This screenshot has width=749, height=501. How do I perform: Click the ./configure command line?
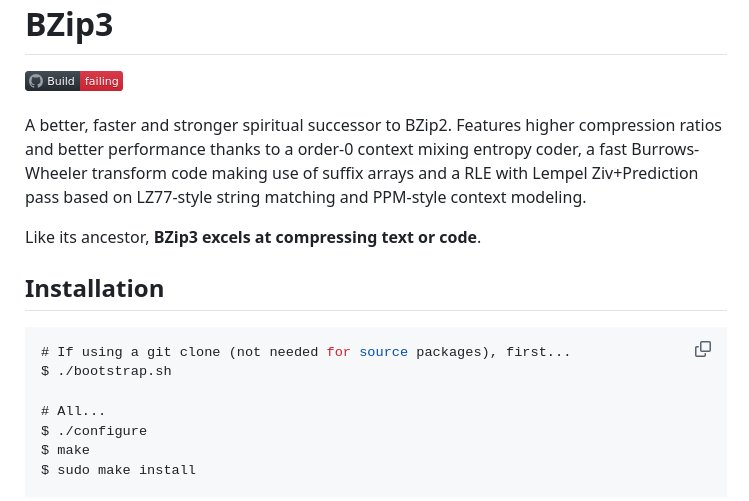pos(94,431)
